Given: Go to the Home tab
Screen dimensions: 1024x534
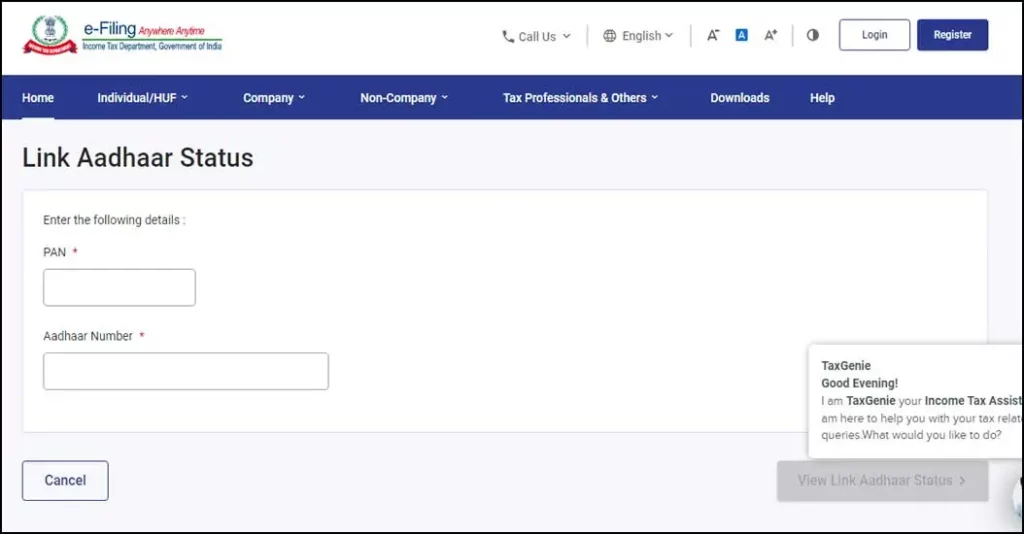Looking at the screenshot, I should pos(38,98).
